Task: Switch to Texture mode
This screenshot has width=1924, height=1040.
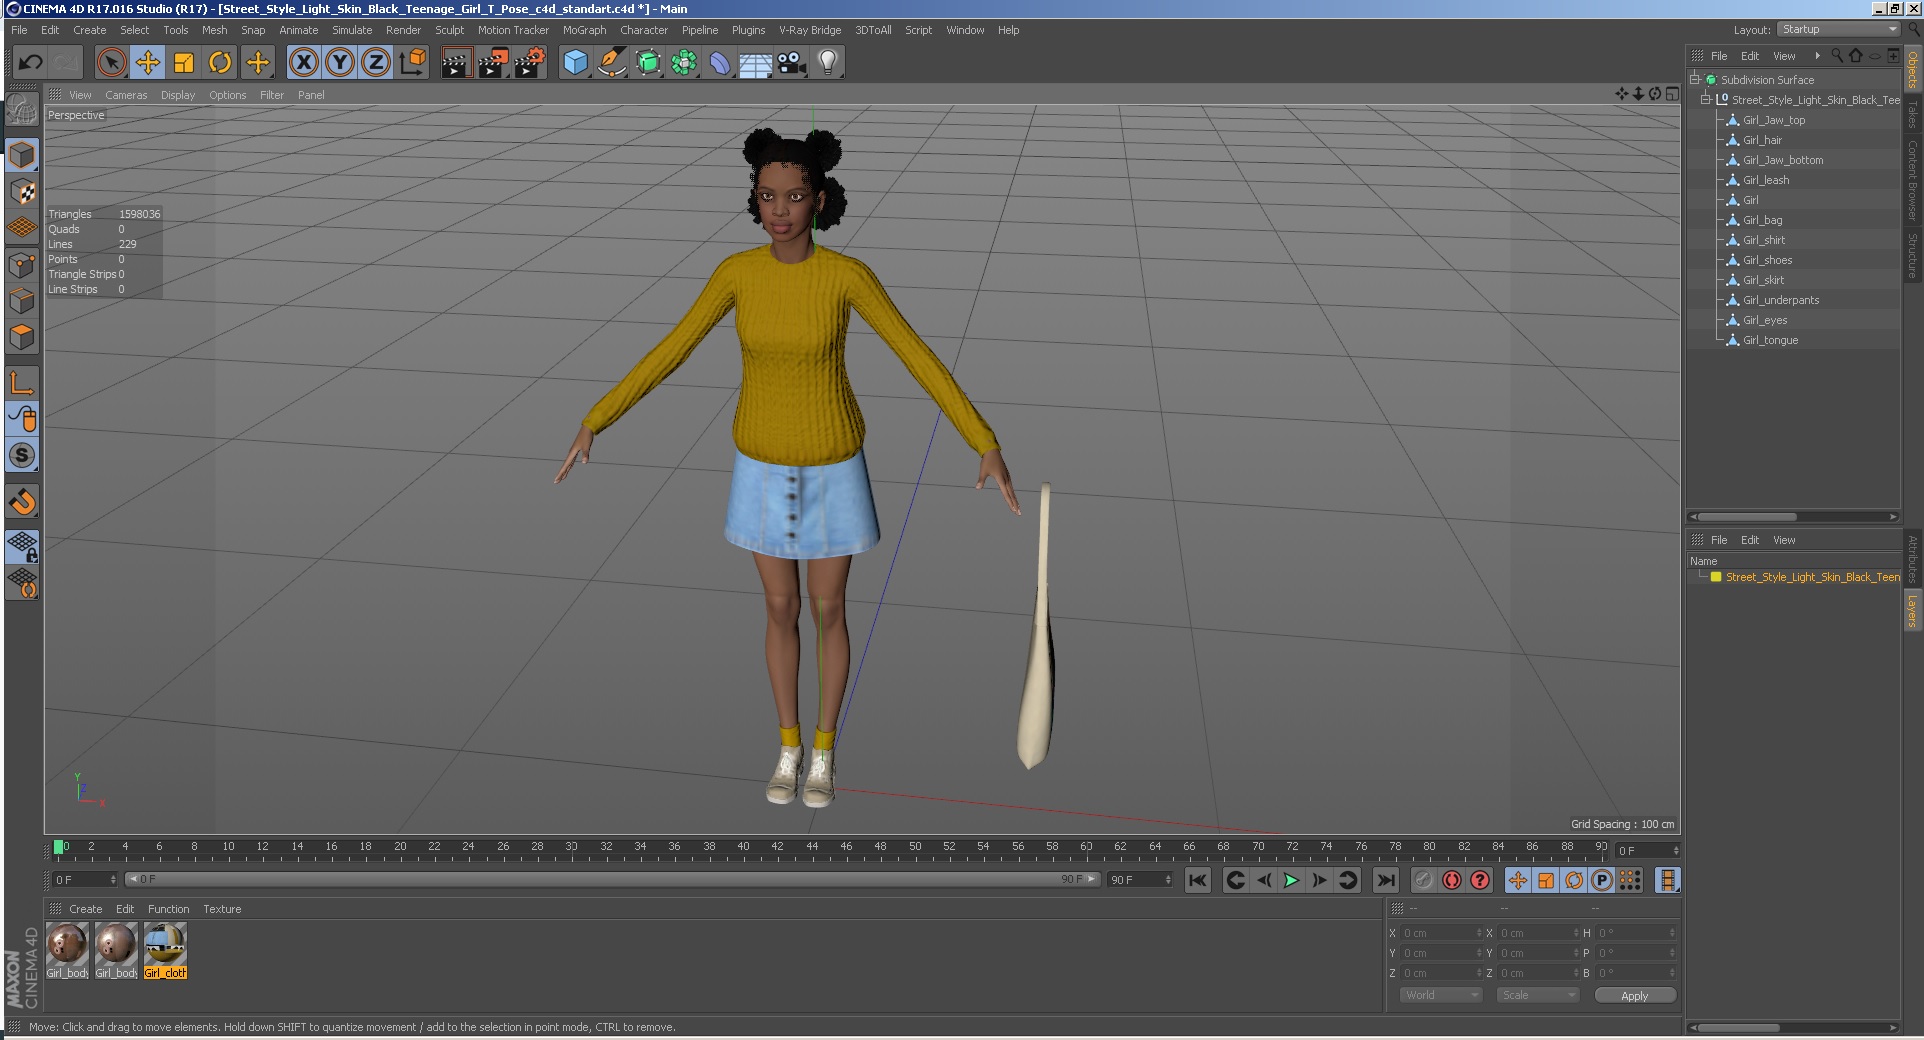Action: [x=22, y=192]
